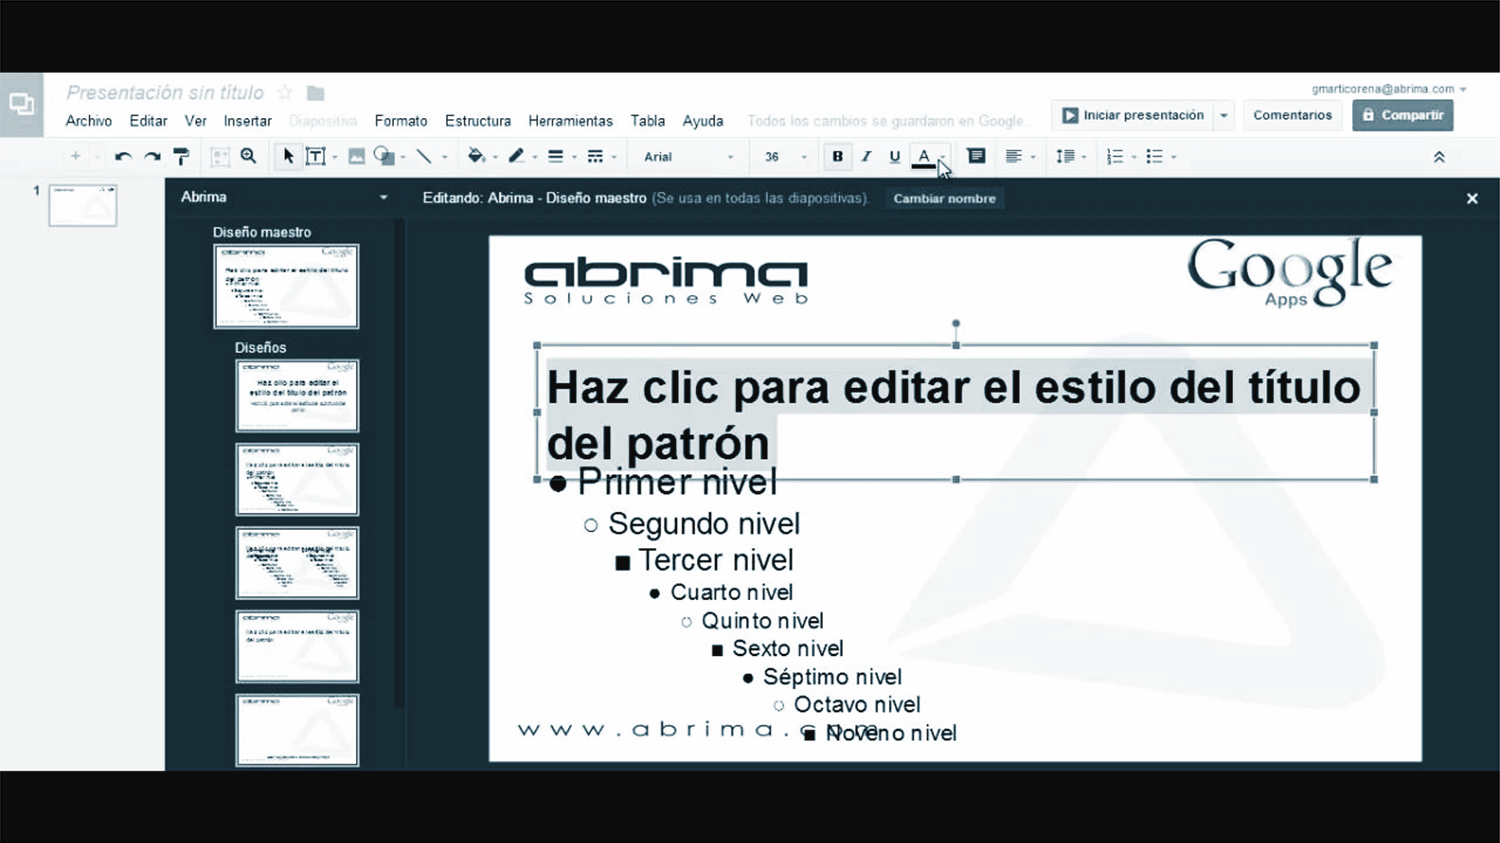Insert an image with the picture icon
The width and height of the screenshot is (1500, 843).
pos(356,156)
